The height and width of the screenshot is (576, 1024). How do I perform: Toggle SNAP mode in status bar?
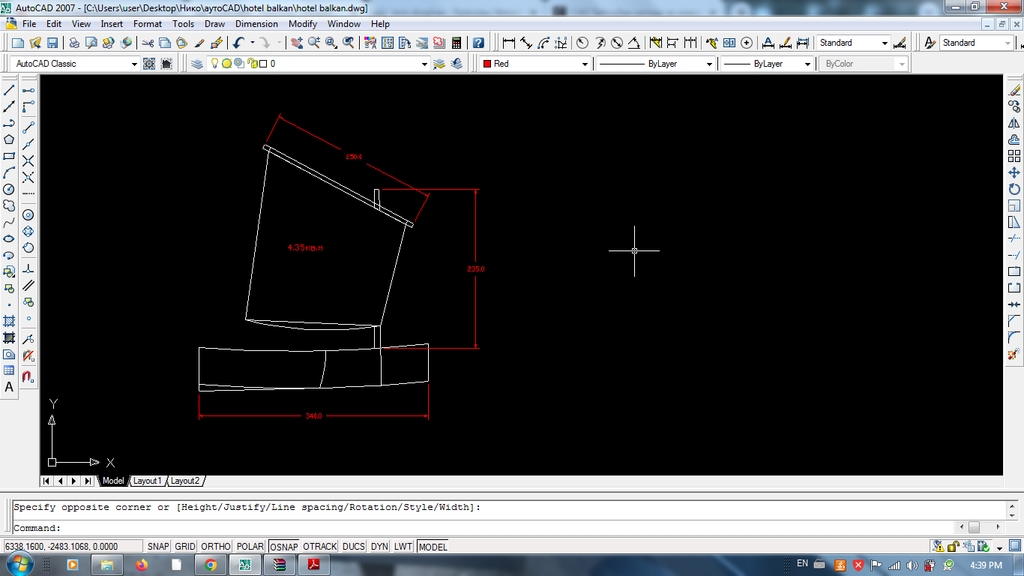click(158, 547)
